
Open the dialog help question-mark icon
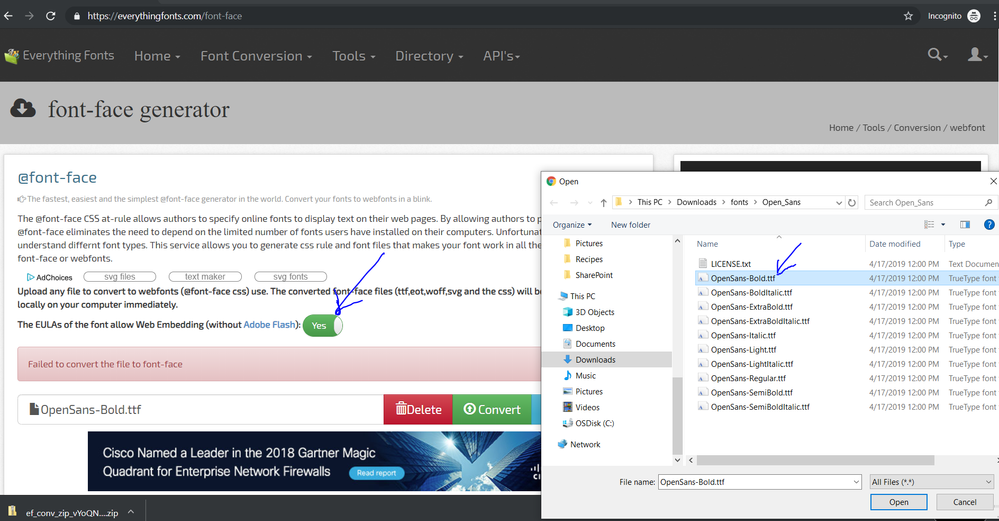pyautogui.click(x=989, y=224)
